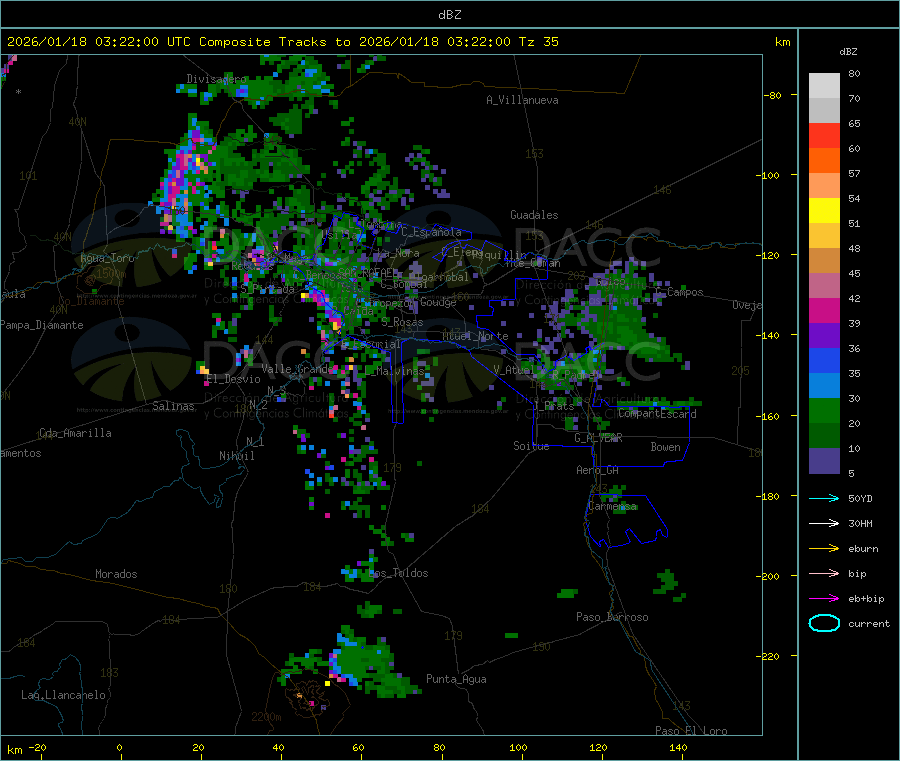
Task: Click the slate 10 dBZ bottom swatch
Action: coord(824,461)
